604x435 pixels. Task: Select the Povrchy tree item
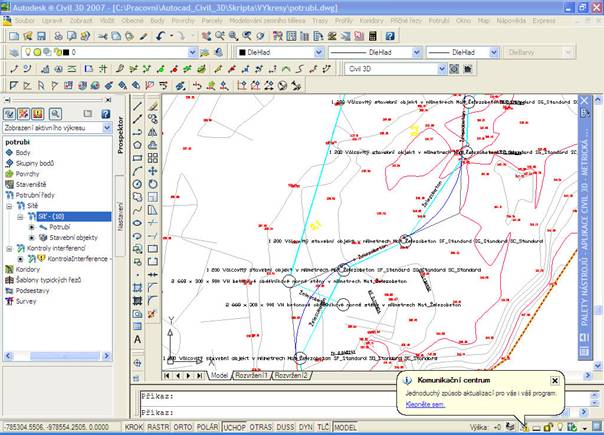27,174
